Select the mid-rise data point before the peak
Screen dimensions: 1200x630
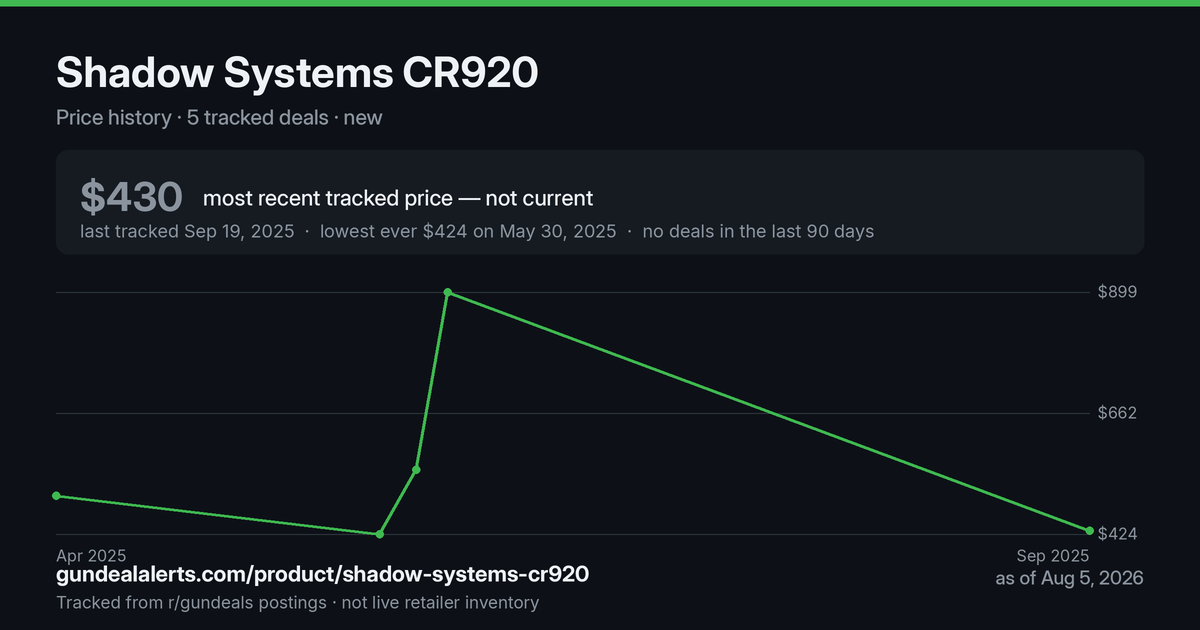(416, 469)
